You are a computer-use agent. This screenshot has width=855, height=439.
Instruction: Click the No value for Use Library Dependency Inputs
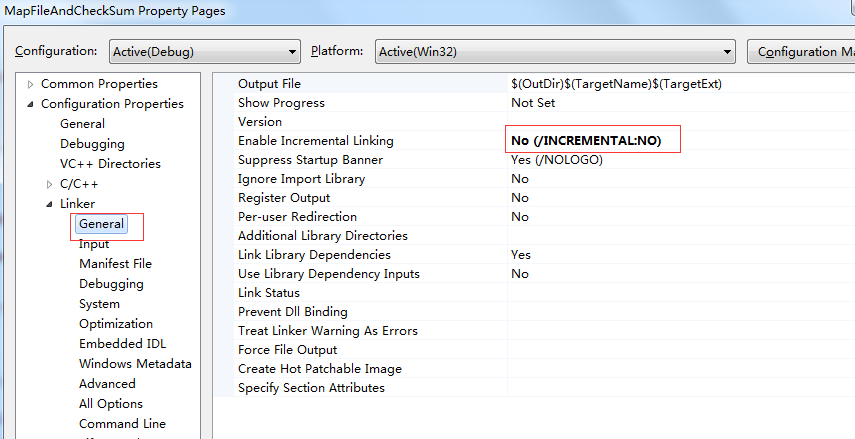pyautogui.click(x=520, y=274)
